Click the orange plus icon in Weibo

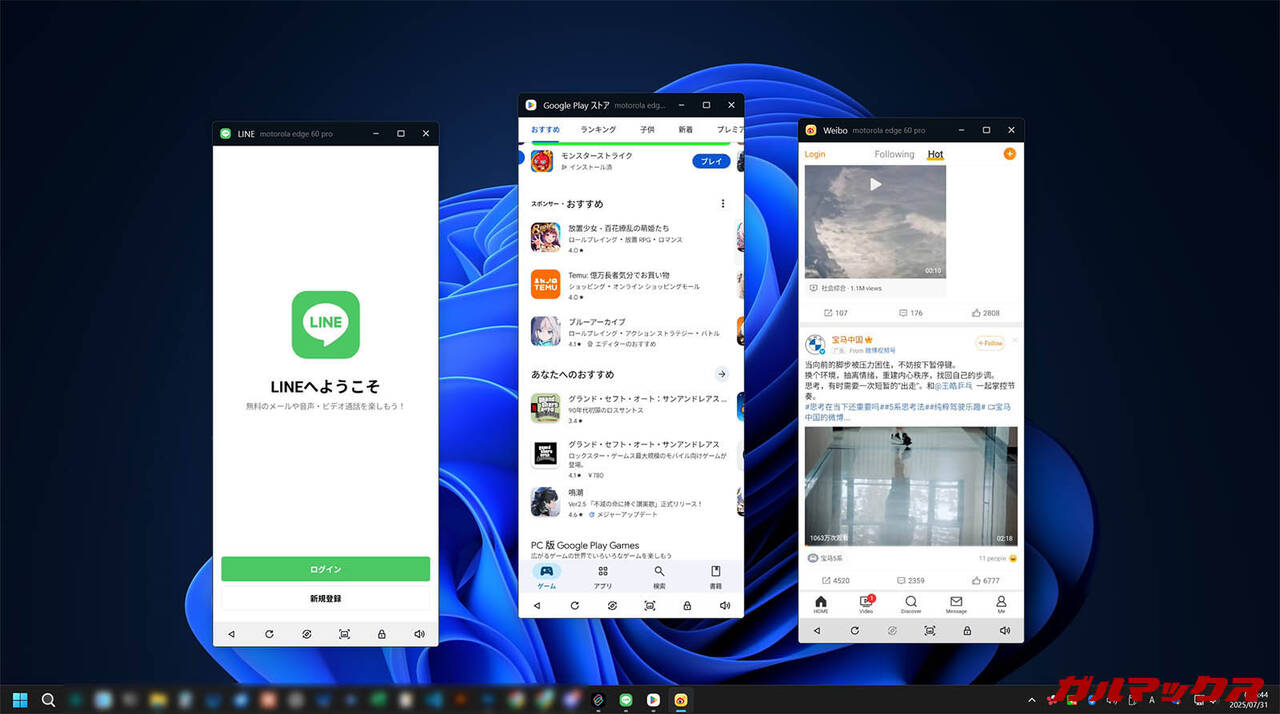[x=1009, y=154]
